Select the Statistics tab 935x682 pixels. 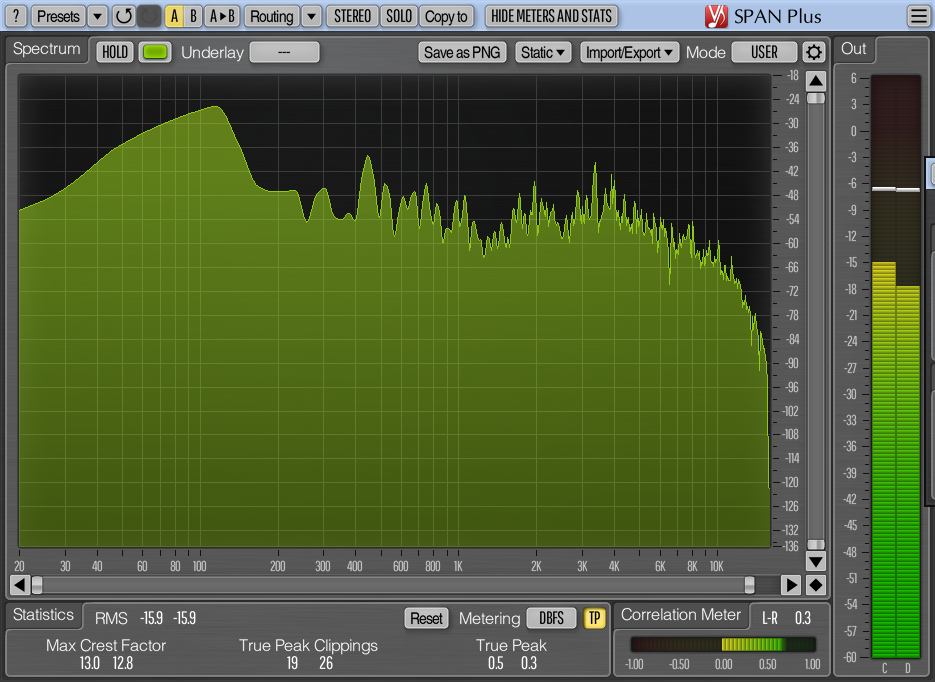[x=43, y=615]
